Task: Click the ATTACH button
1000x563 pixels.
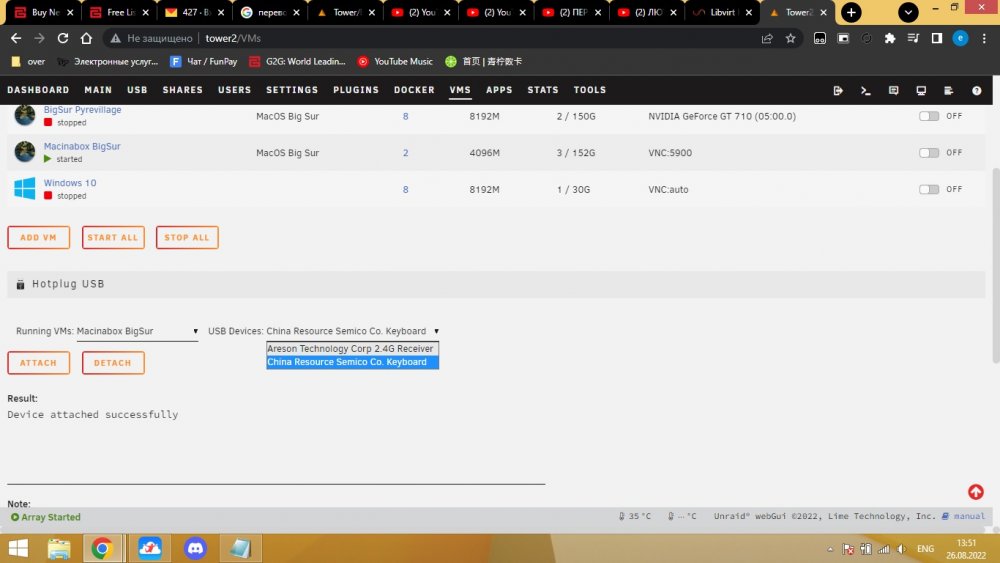Action: [x=38, y=363]
